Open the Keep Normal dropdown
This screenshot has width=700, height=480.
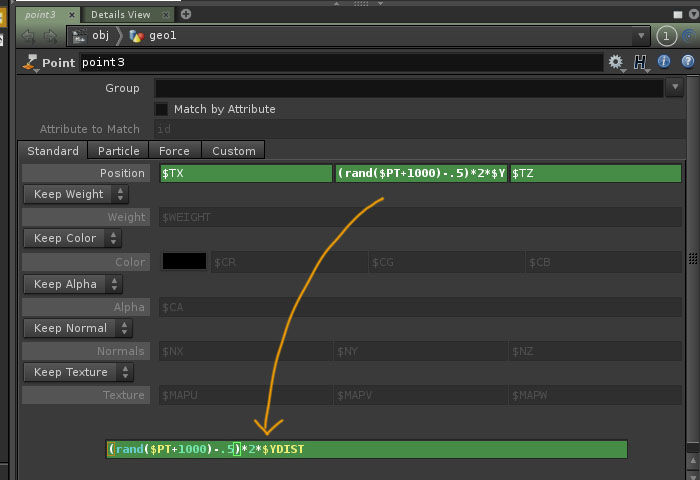point(77,328)
